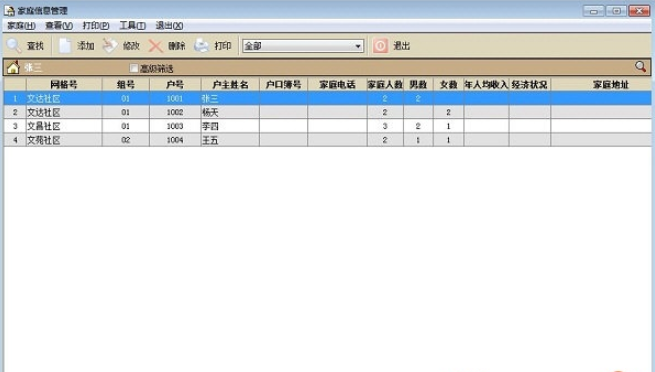Open the 全部 dropdown list

303,46
